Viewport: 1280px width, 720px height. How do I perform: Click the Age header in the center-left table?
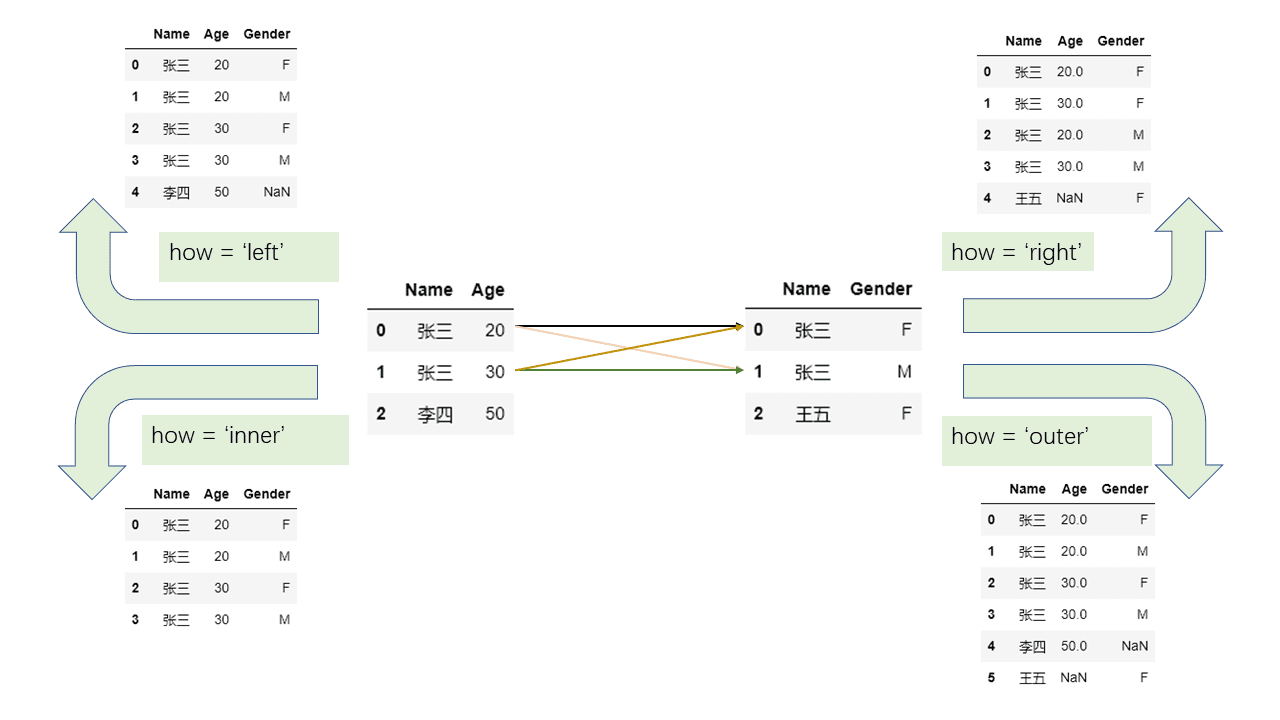click(x=488, y=290)
